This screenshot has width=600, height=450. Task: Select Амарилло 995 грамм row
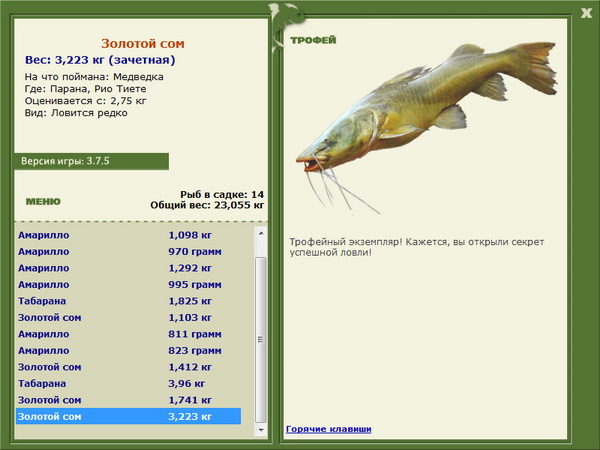coord(129,284)
